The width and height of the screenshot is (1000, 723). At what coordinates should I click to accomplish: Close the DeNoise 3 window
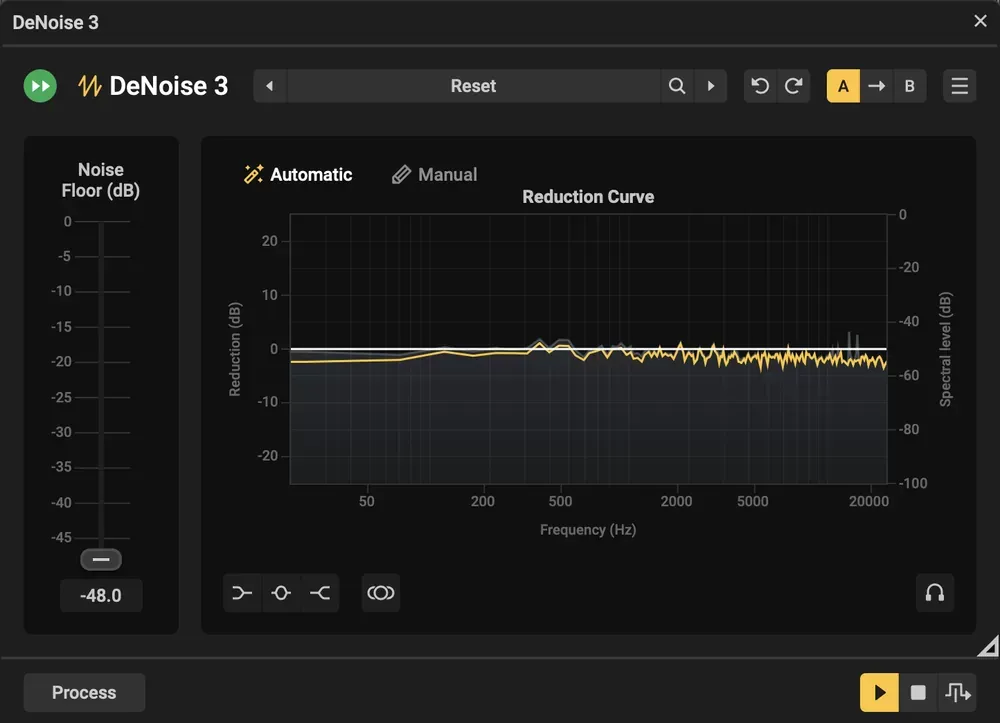(980, 21)
